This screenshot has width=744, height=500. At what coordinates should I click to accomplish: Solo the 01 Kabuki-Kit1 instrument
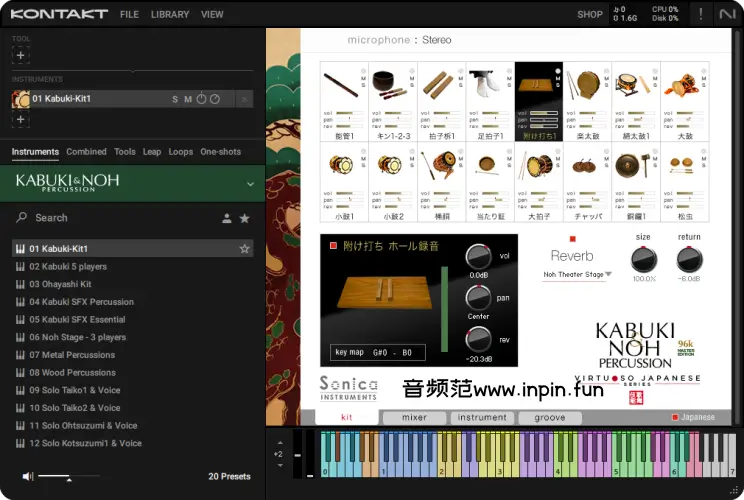pyautogui.click(x=175, y=99)
